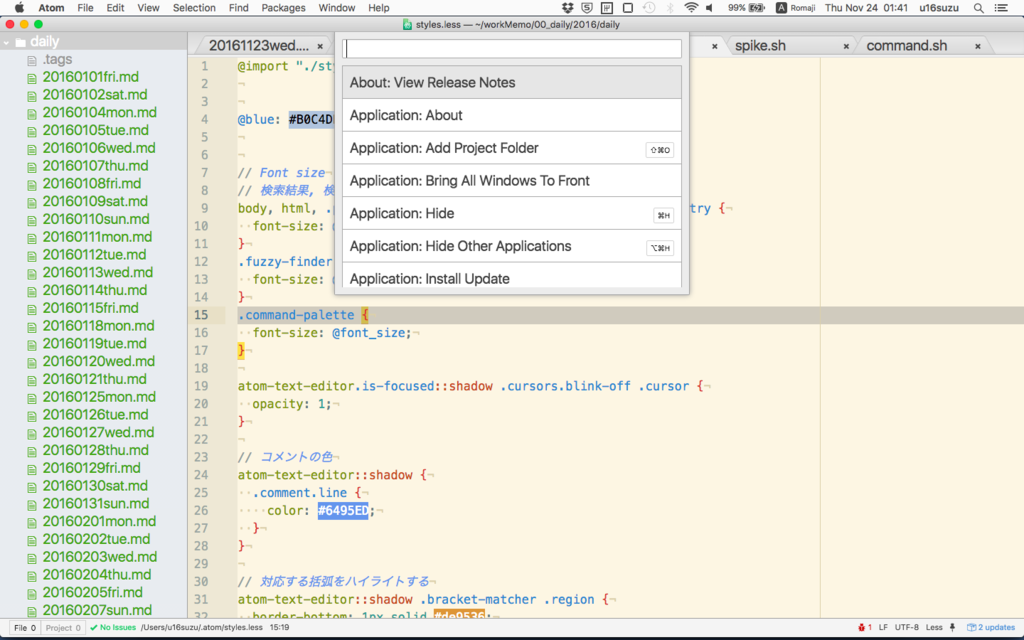Click the status bar file path styles.less
The image size is (1024, 640).
202,628
